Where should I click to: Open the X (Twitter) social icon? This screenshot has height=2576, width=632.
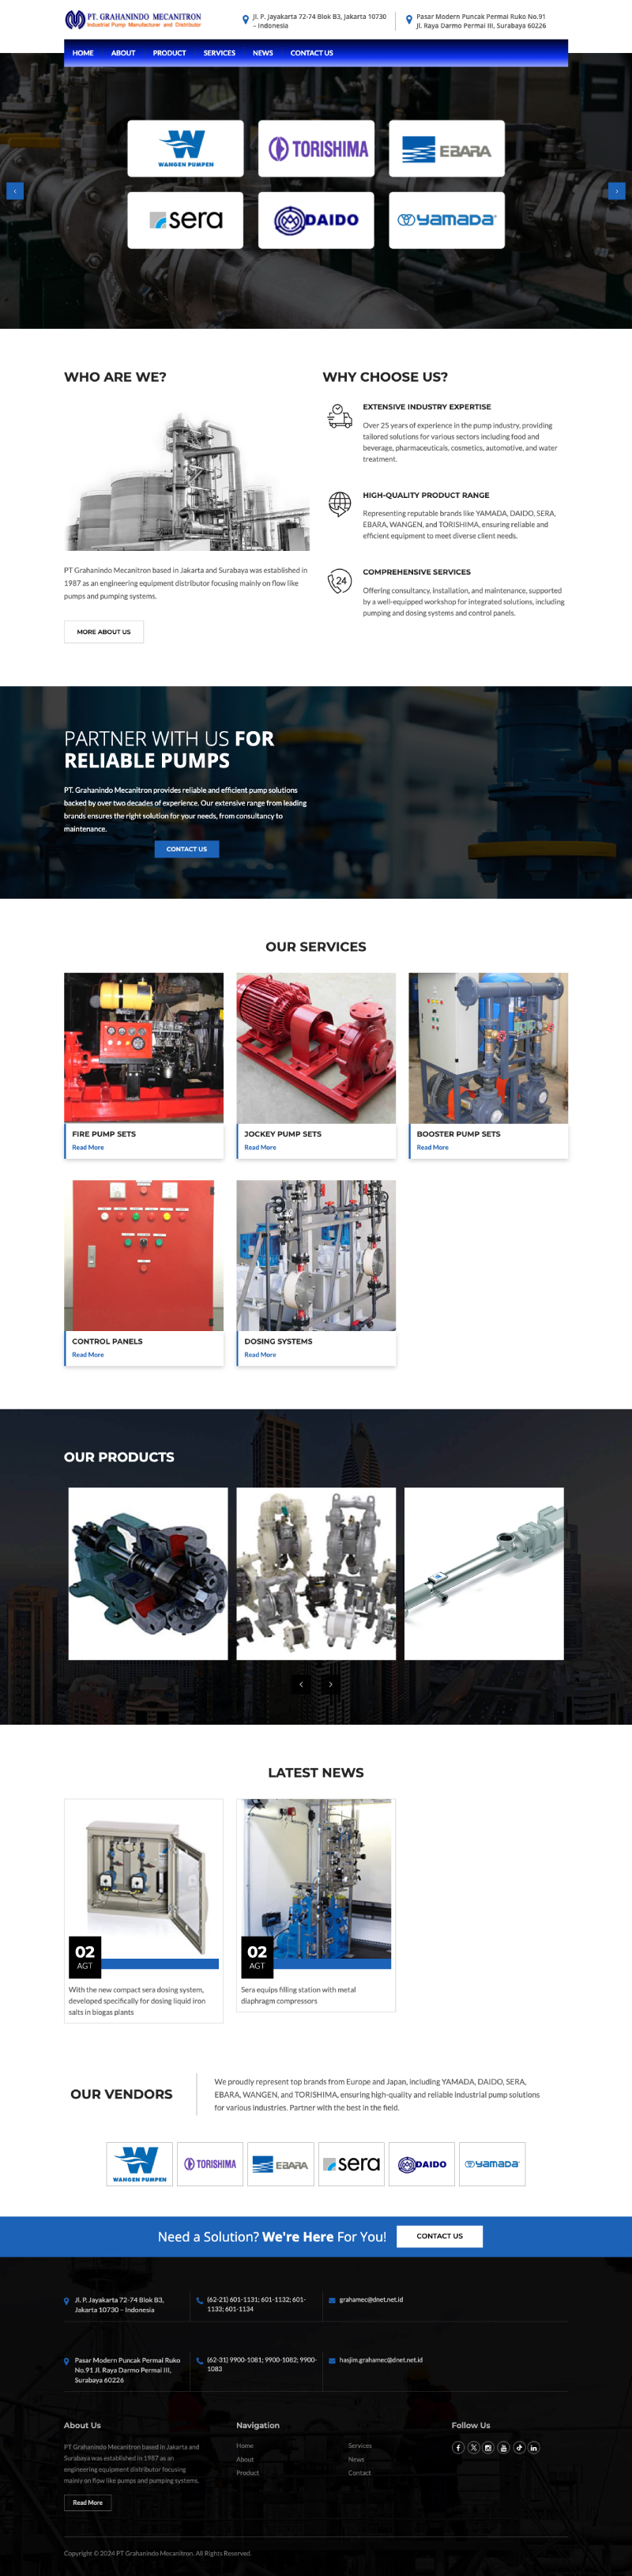[x=474, y=2448]
